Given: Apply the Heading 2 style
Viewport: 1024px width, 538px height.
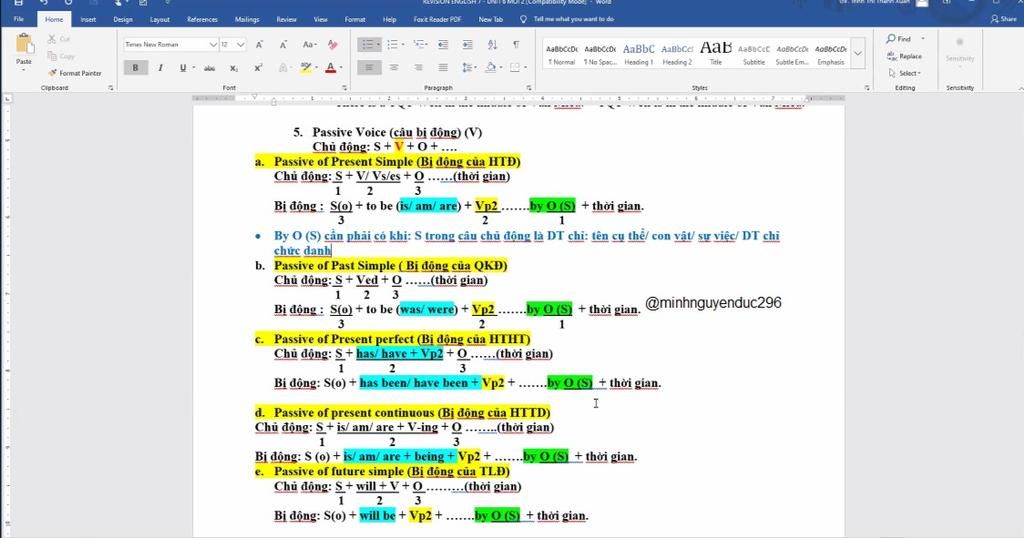Looking at the screenshot, I should [677, 54].
